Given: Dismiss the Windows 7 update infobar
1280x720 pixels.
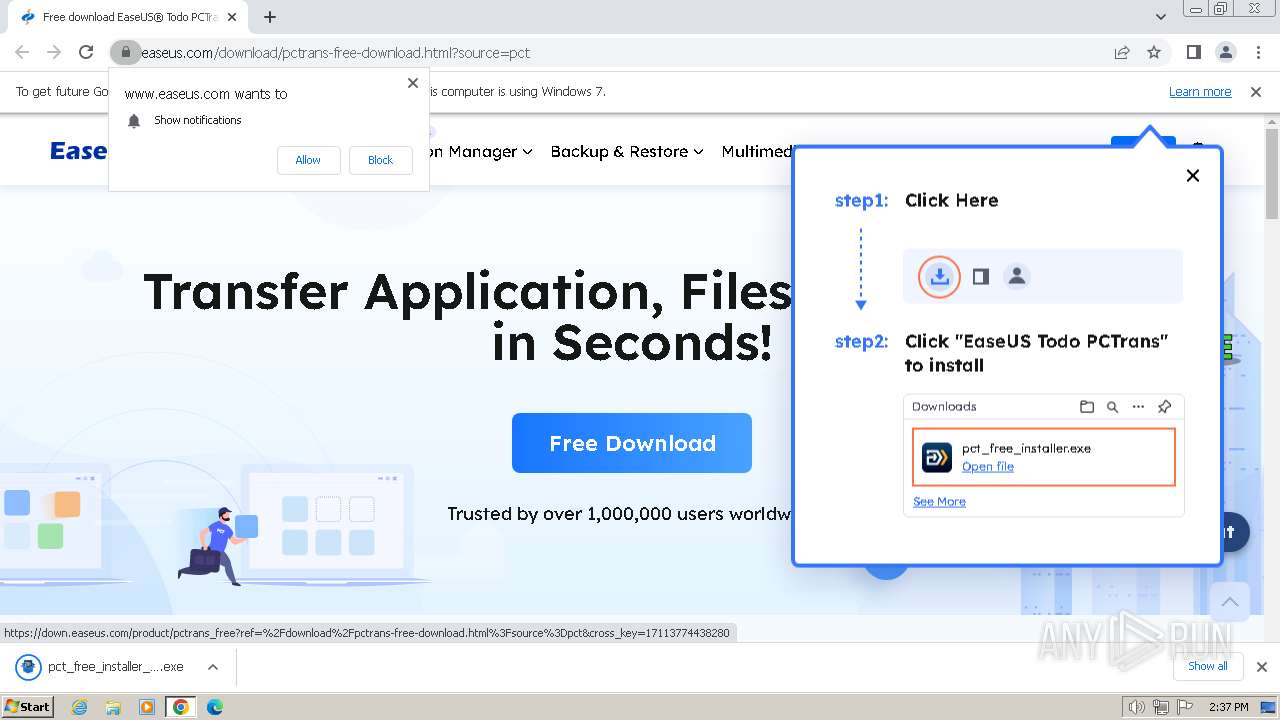Looking at the screenshot, I should [1256, 91].
